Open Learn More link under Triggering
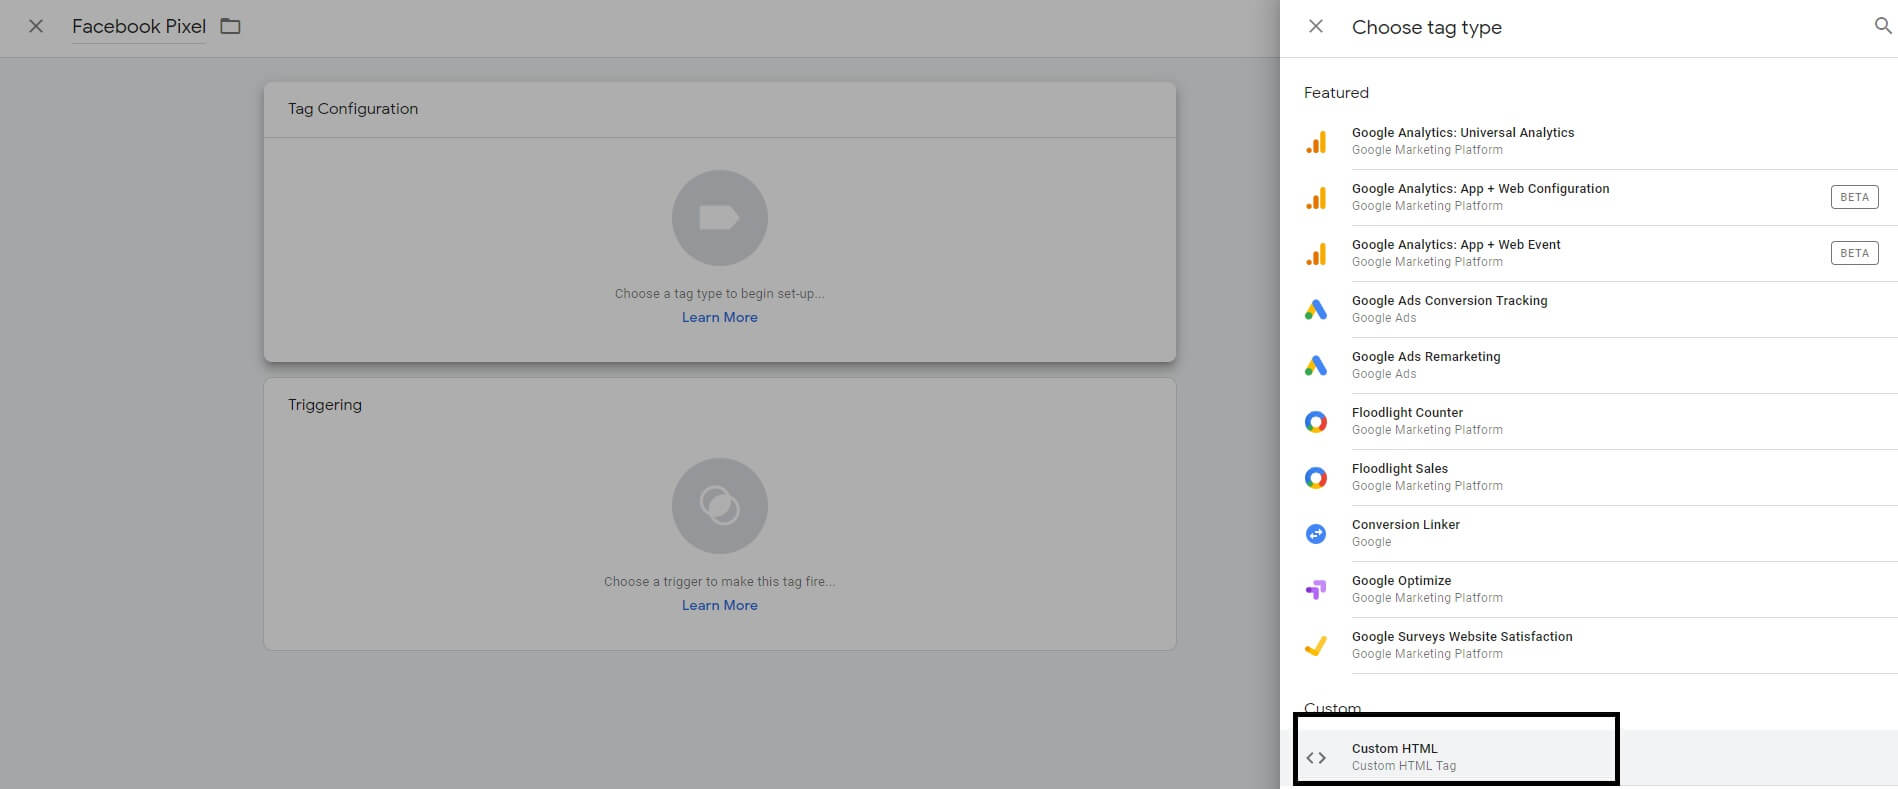 coord(720,605)
